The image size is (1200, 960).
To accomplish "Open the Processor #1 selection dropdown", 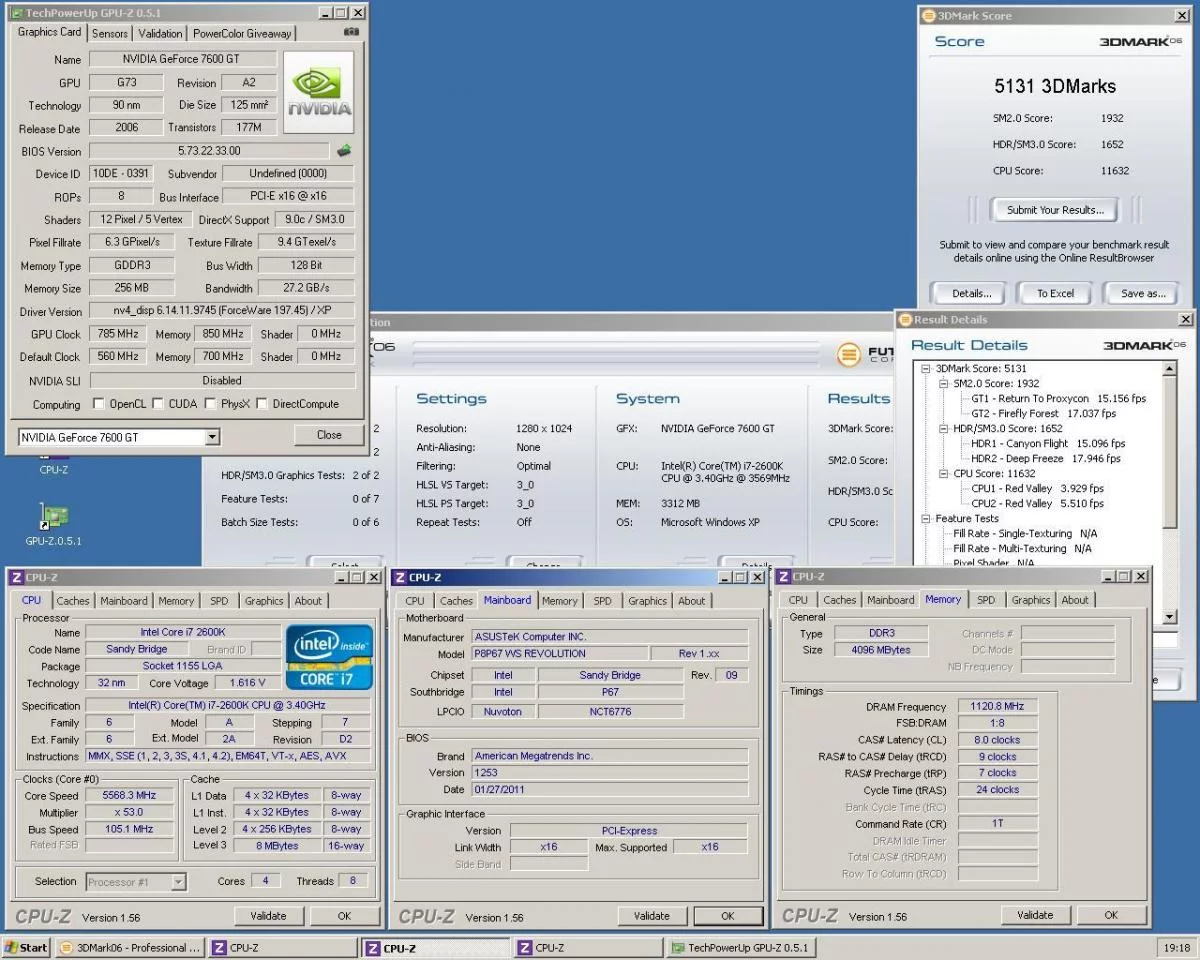I will pyautogui.click(x=178, y=882).
